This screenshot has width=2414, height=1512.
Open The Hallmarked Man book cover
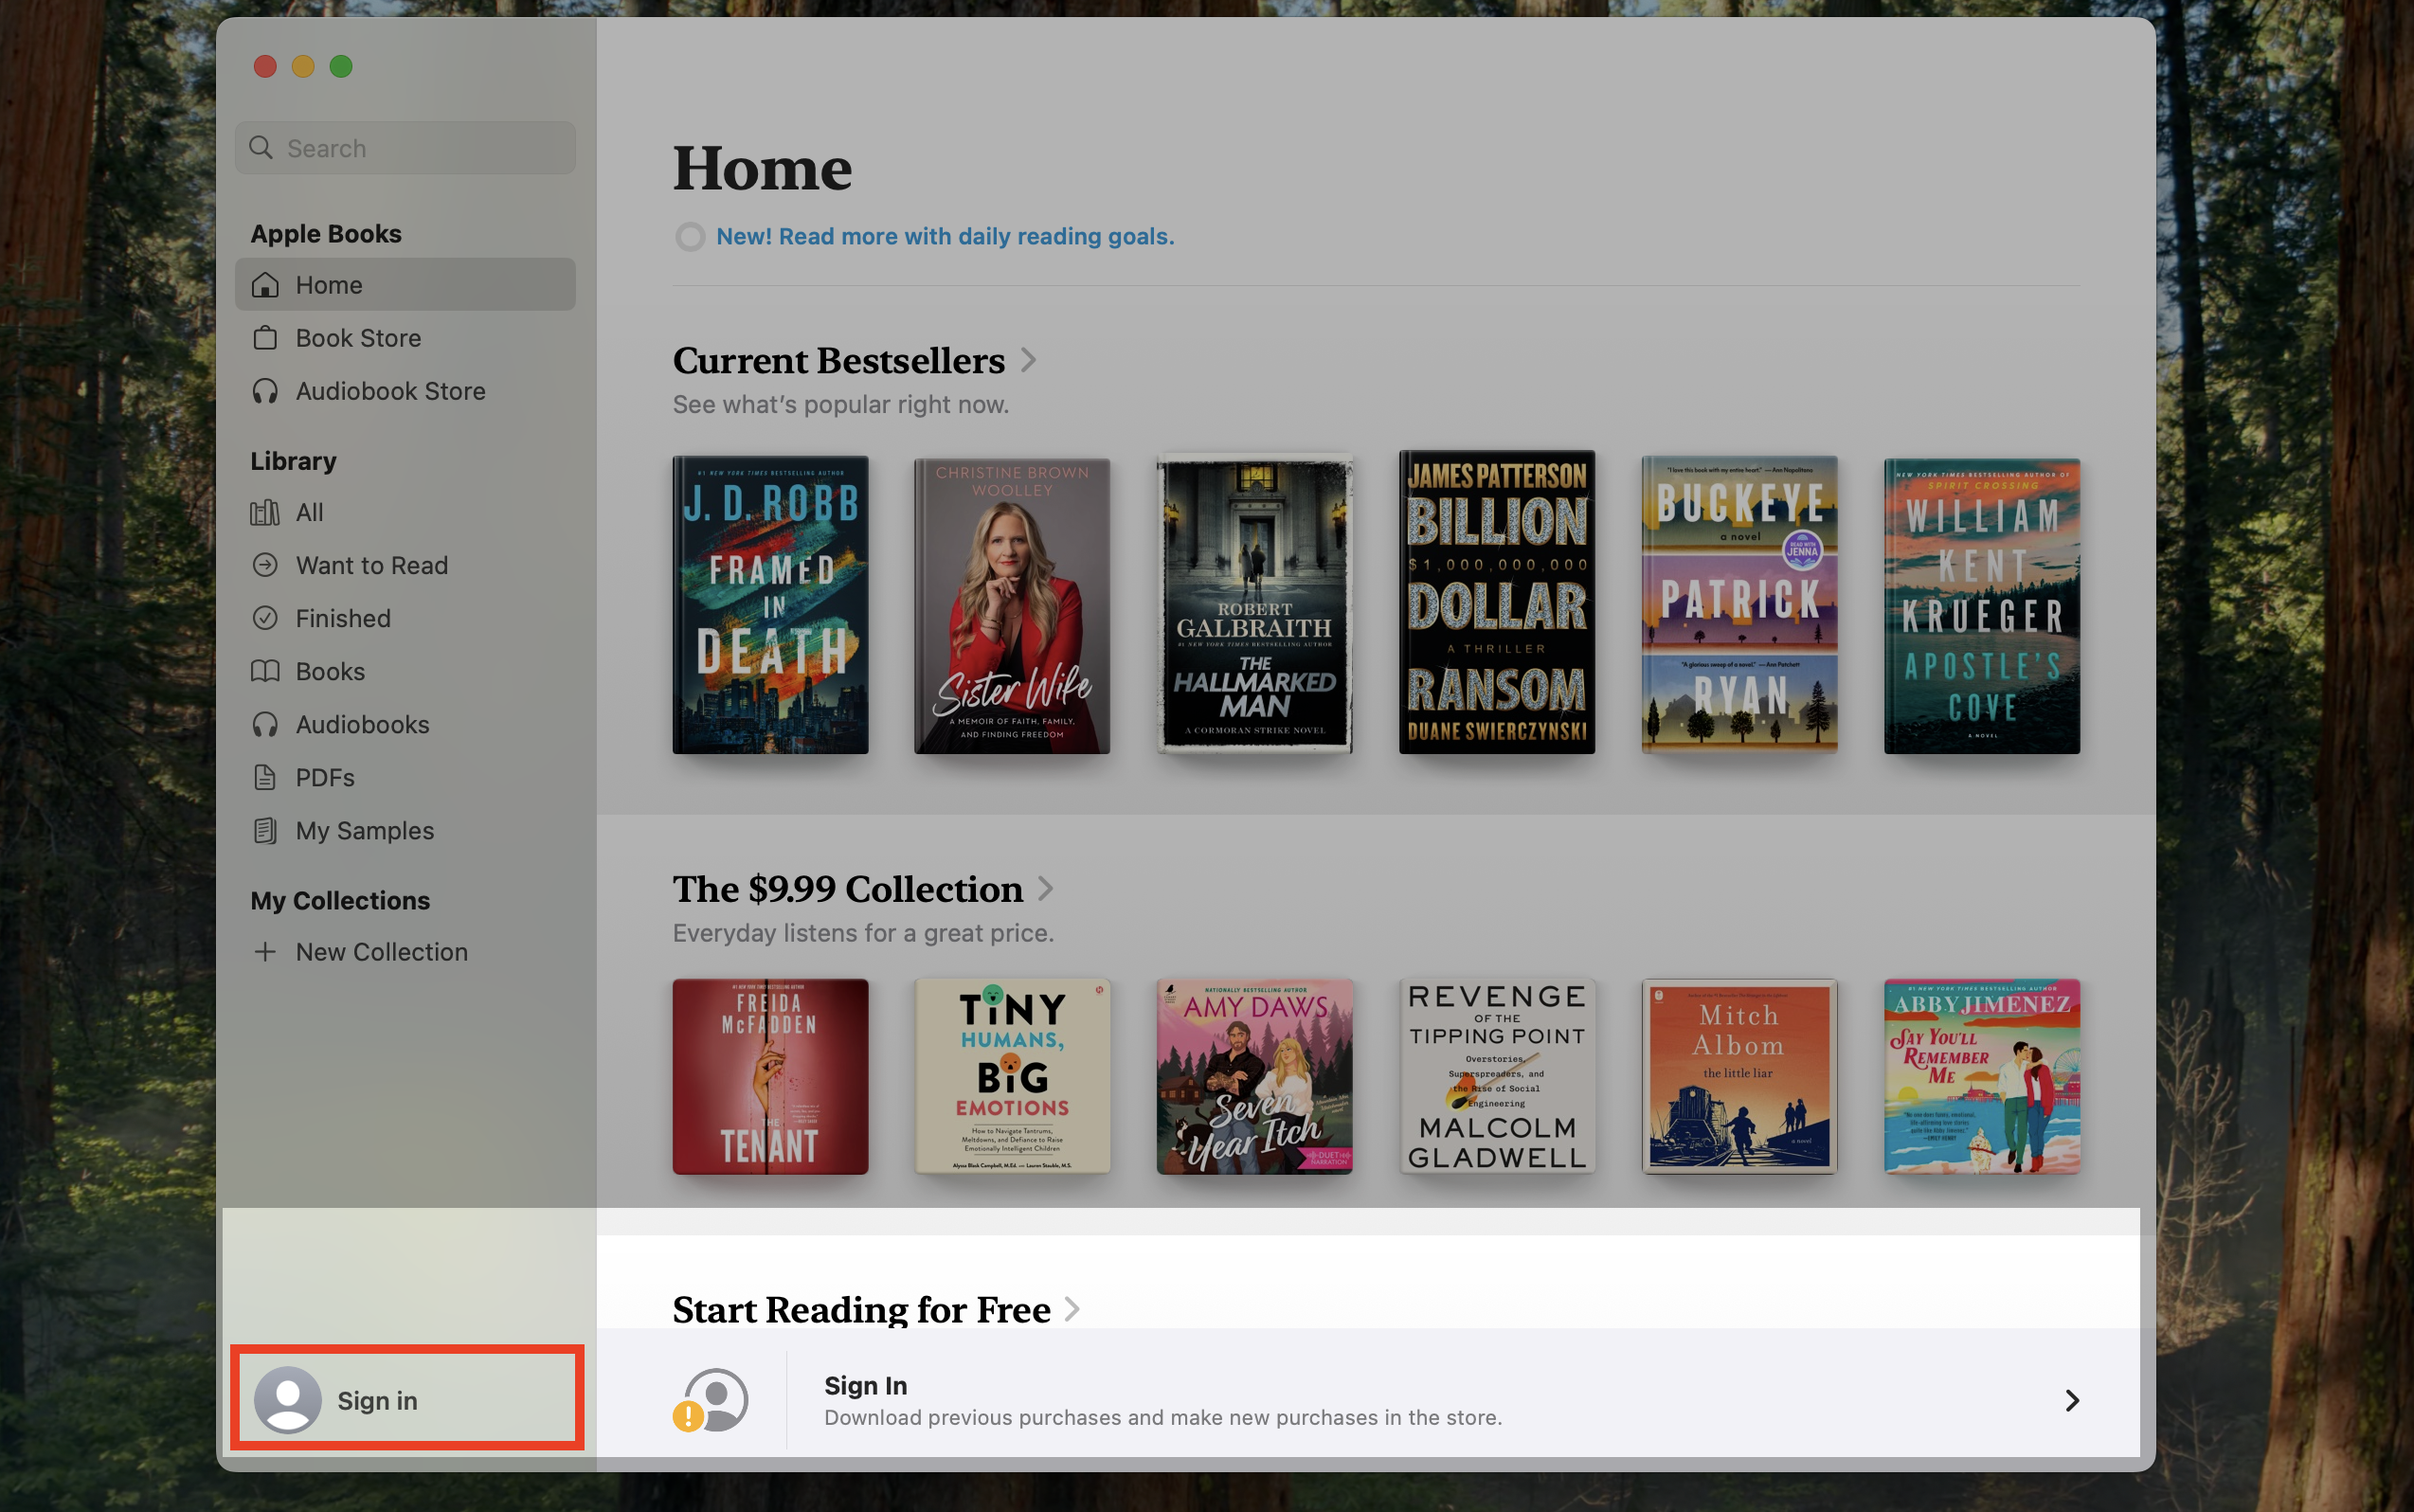(x=1254, y=604)
